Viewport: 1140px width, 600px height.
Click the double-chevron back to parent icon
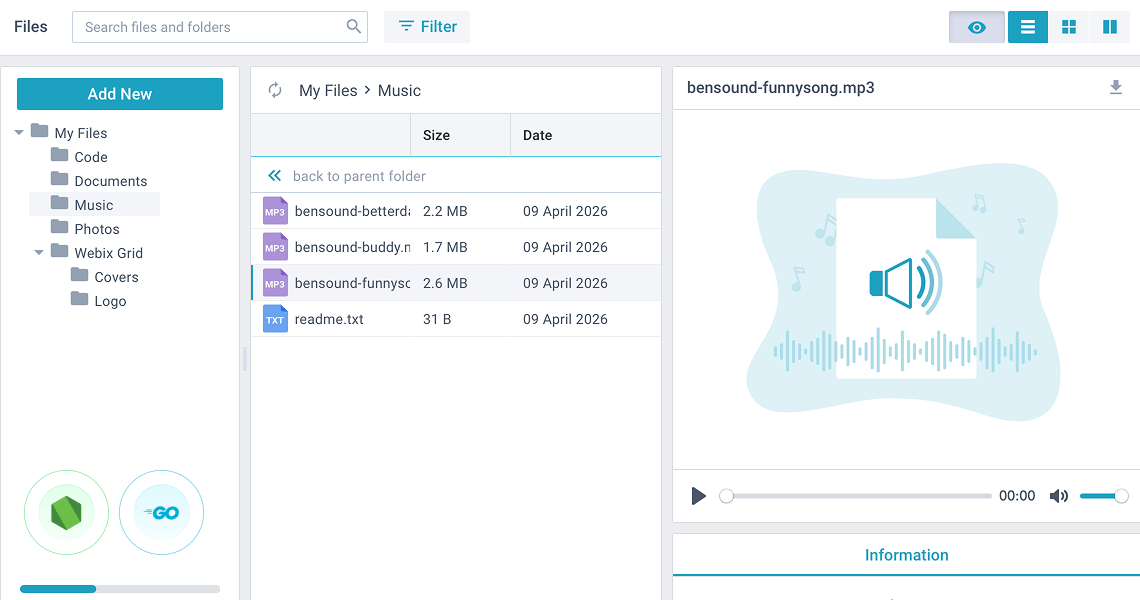[x=275, y=176]
